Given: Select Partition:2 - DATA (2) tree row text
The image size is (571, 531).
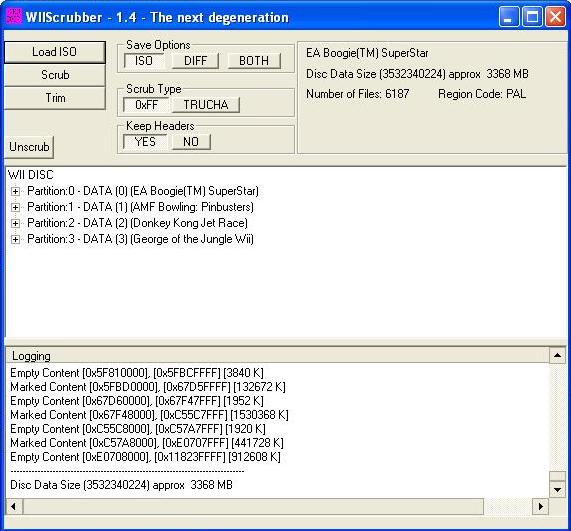Looking at the screenshot, I should point(137,223).
